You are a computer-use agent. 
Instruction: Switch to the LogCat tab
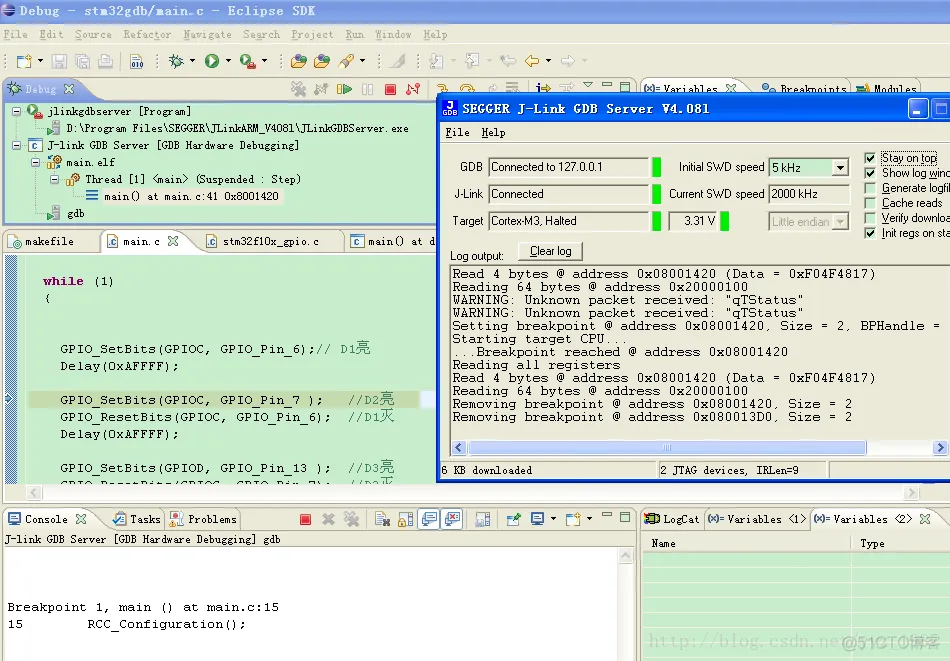672,519
